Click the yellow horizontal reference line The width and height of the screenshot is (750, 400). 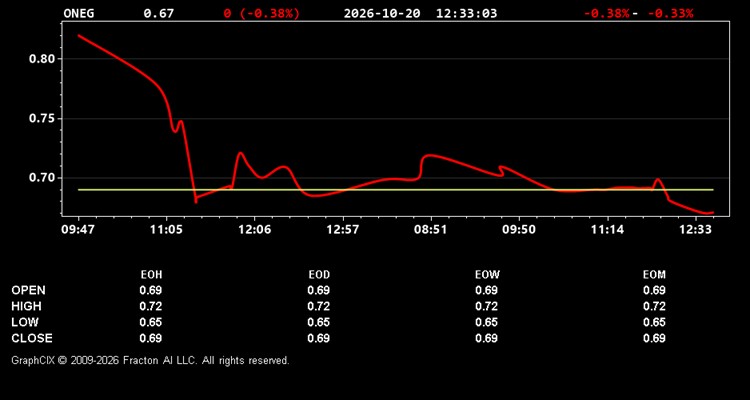coord(396,190)
